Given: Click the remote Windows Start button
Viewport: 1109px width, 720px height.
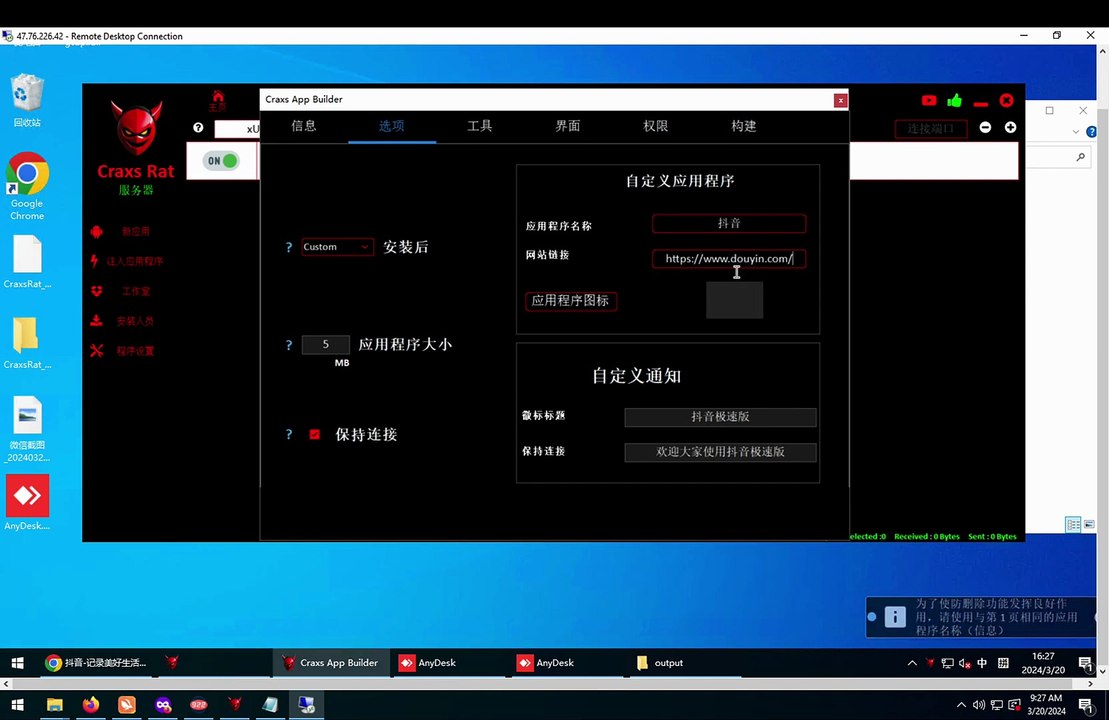Looking at the screenshot, I should click(x=18, y=663).
